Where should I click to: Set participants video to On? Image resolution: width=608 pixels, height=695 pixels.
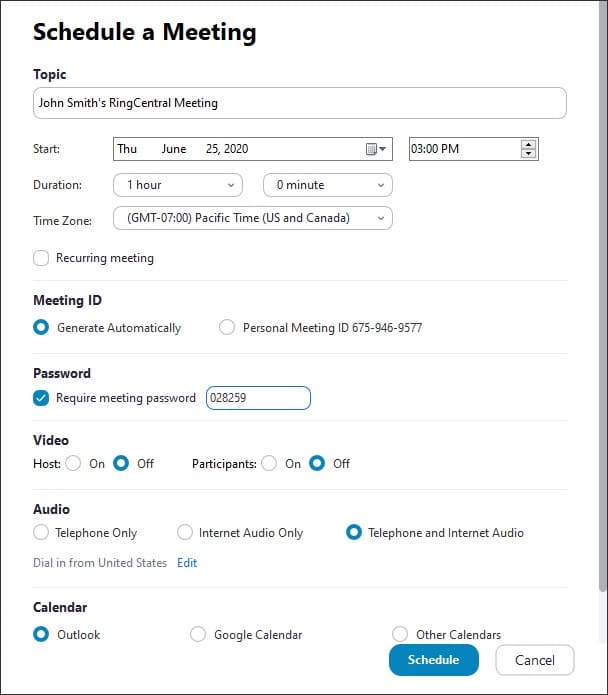point(269,464)
